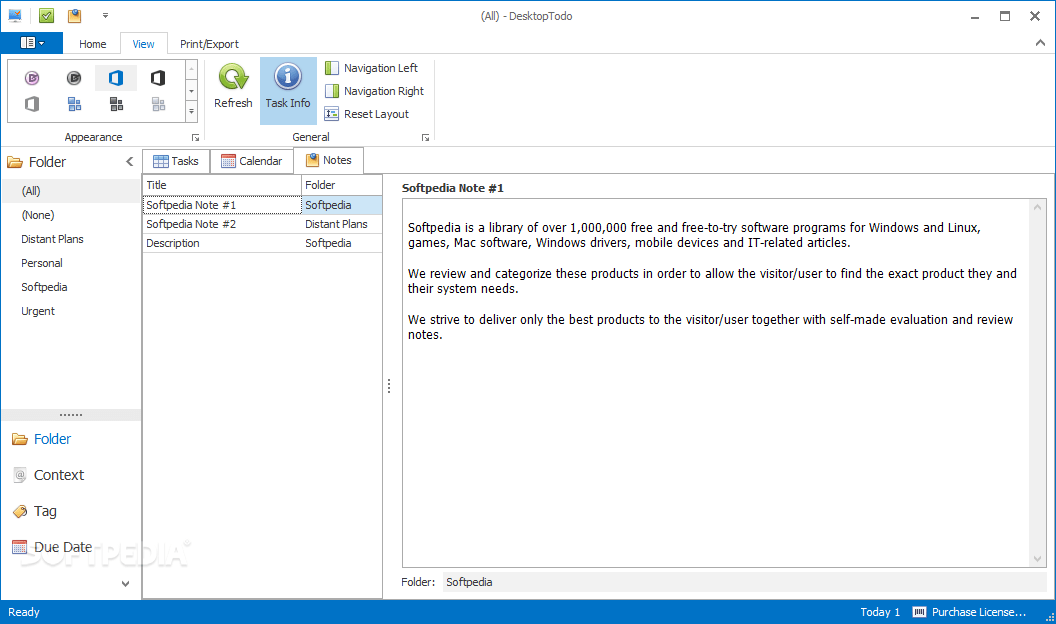This screenshot has height=624, width=1056.
Task: Set Navigation Right layout
Action: (374, 91)
